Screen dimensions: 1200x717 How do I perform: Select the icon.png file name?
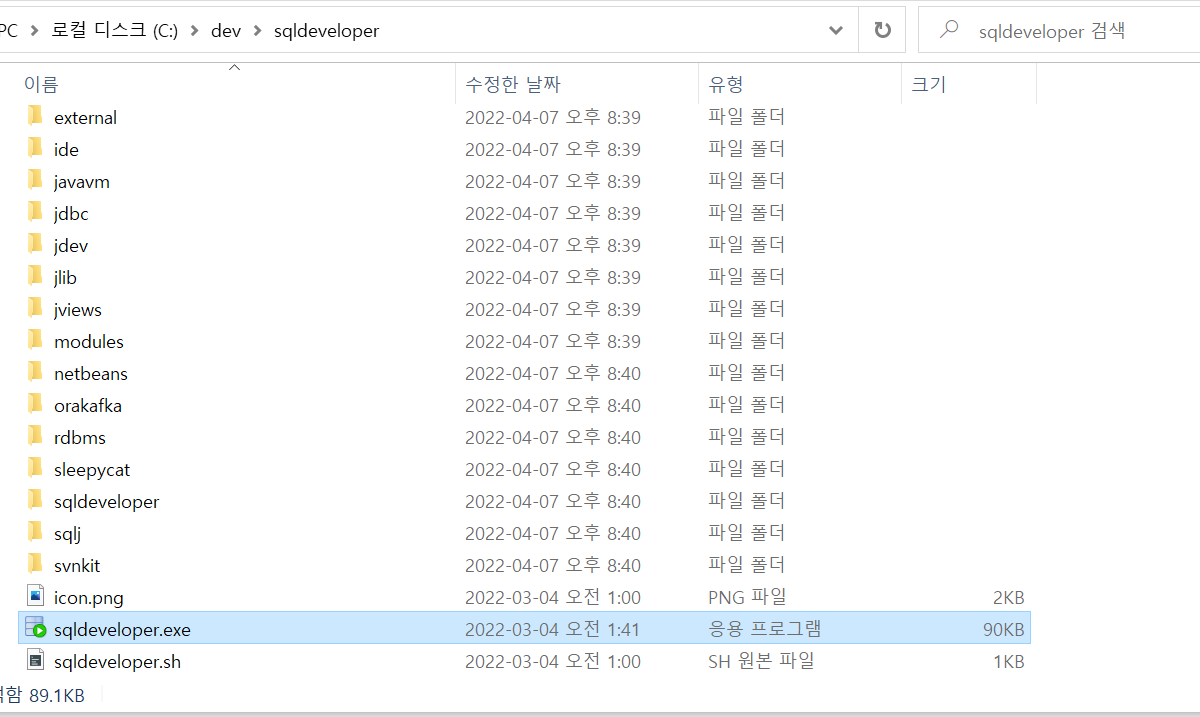89,597
